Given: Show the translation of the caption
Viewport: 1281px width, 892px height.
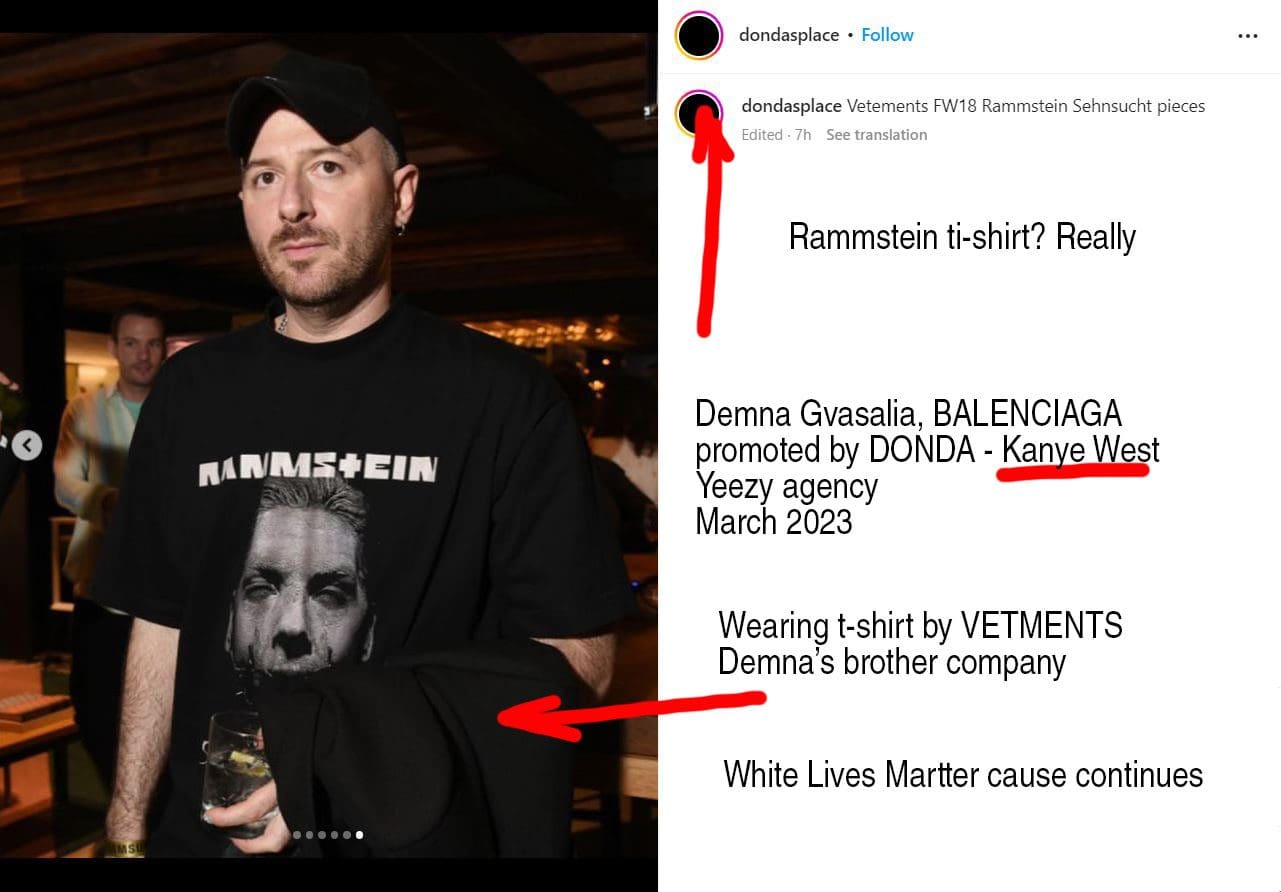Looking at the screenshot, I should (876, 135).
